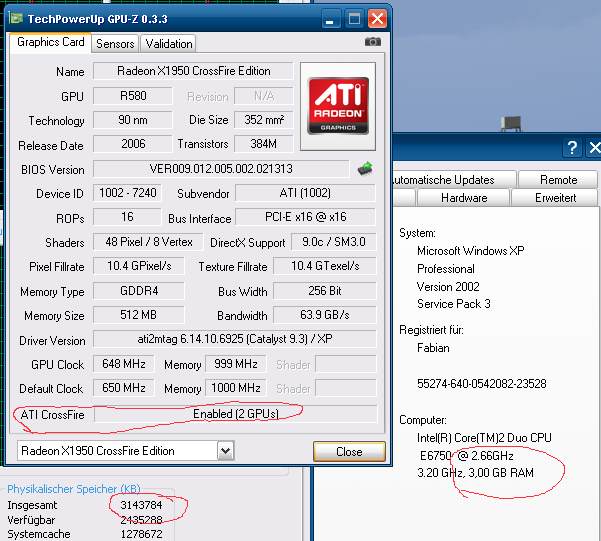Viewport: 601px width, 541px height.
Task: Click the green BIOS save chip icon
Action: 365,168
